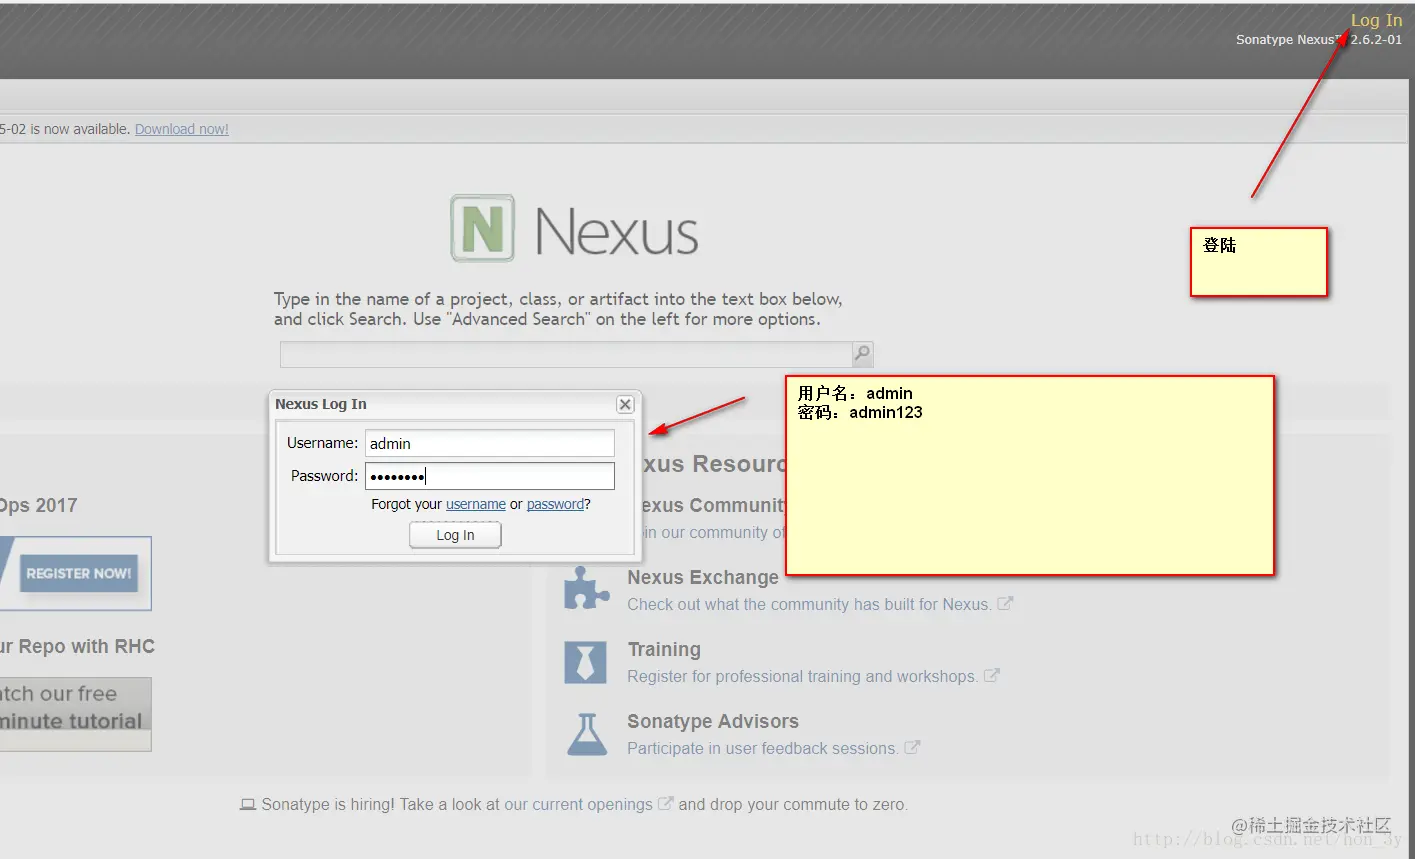Click the Training necktie icon
1415x859 pixels.
coord(586,662)
